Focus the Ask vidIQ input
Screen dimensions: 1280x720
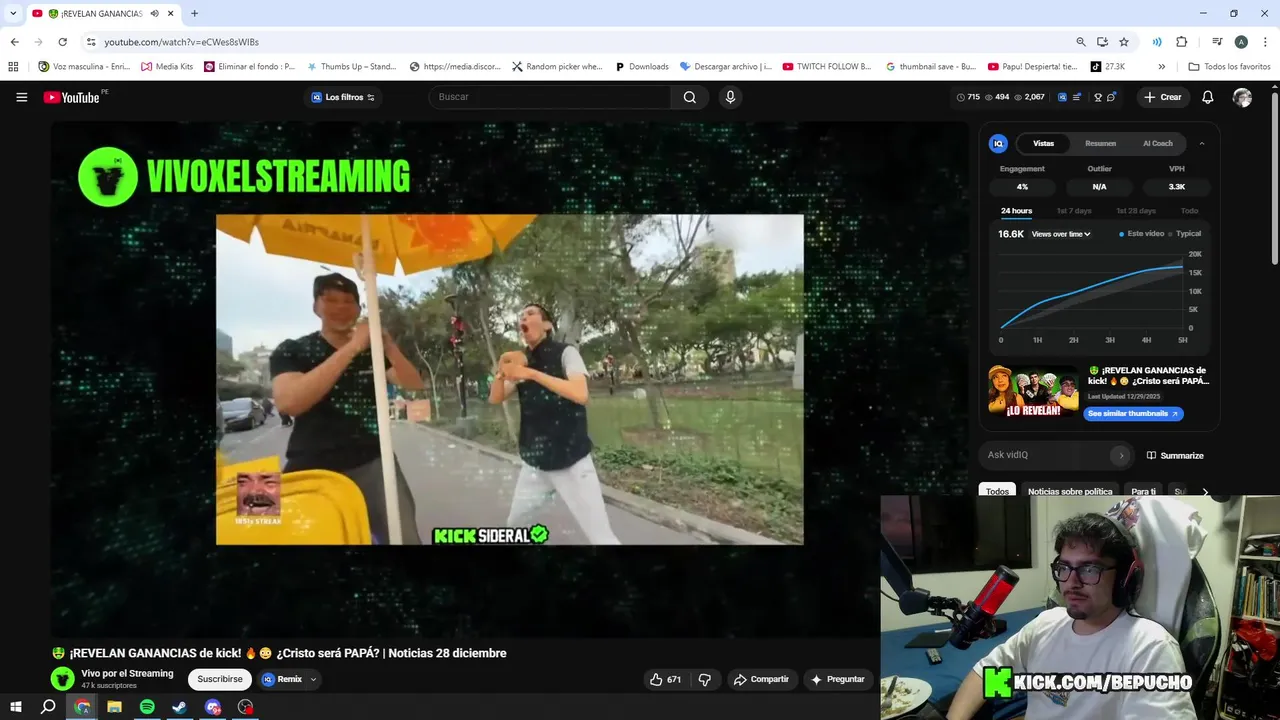tap(1045, 455)
